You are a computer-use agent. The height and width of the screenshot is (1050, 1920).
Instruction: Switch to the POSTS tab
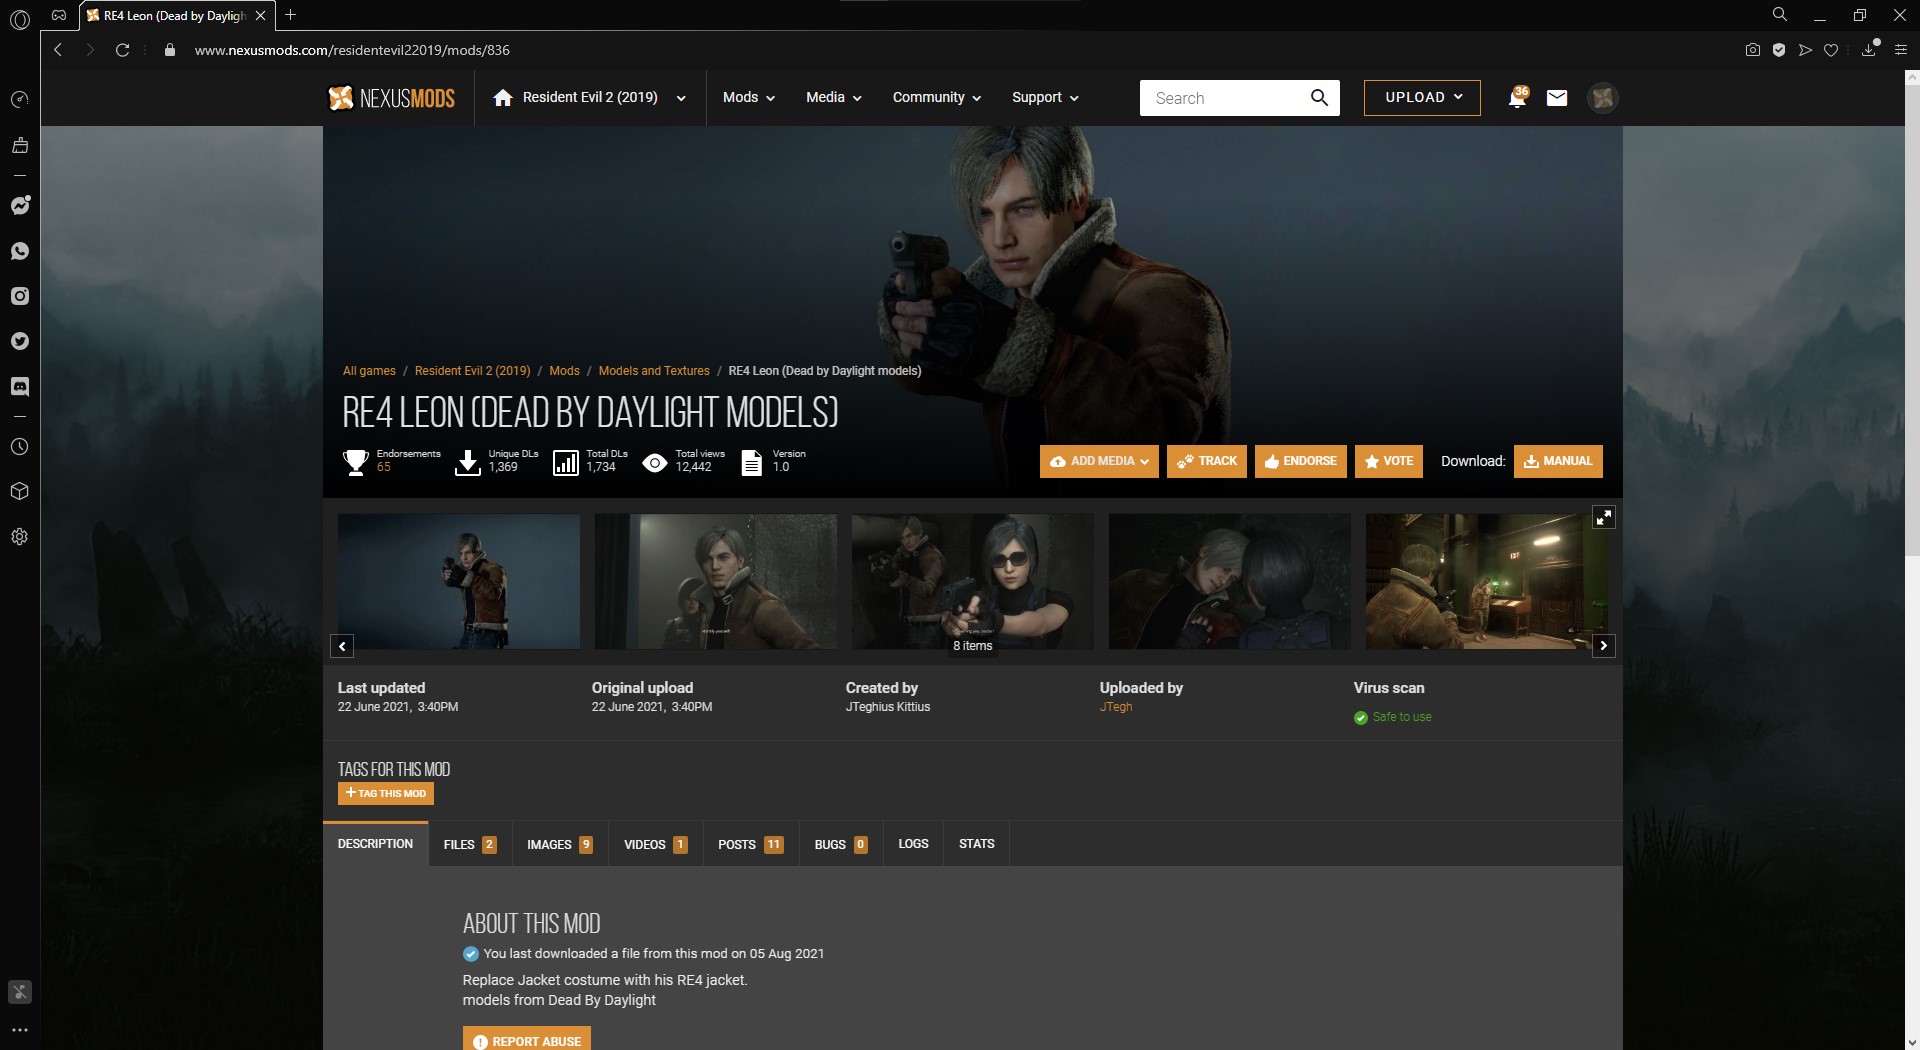[x=751, y=844]
